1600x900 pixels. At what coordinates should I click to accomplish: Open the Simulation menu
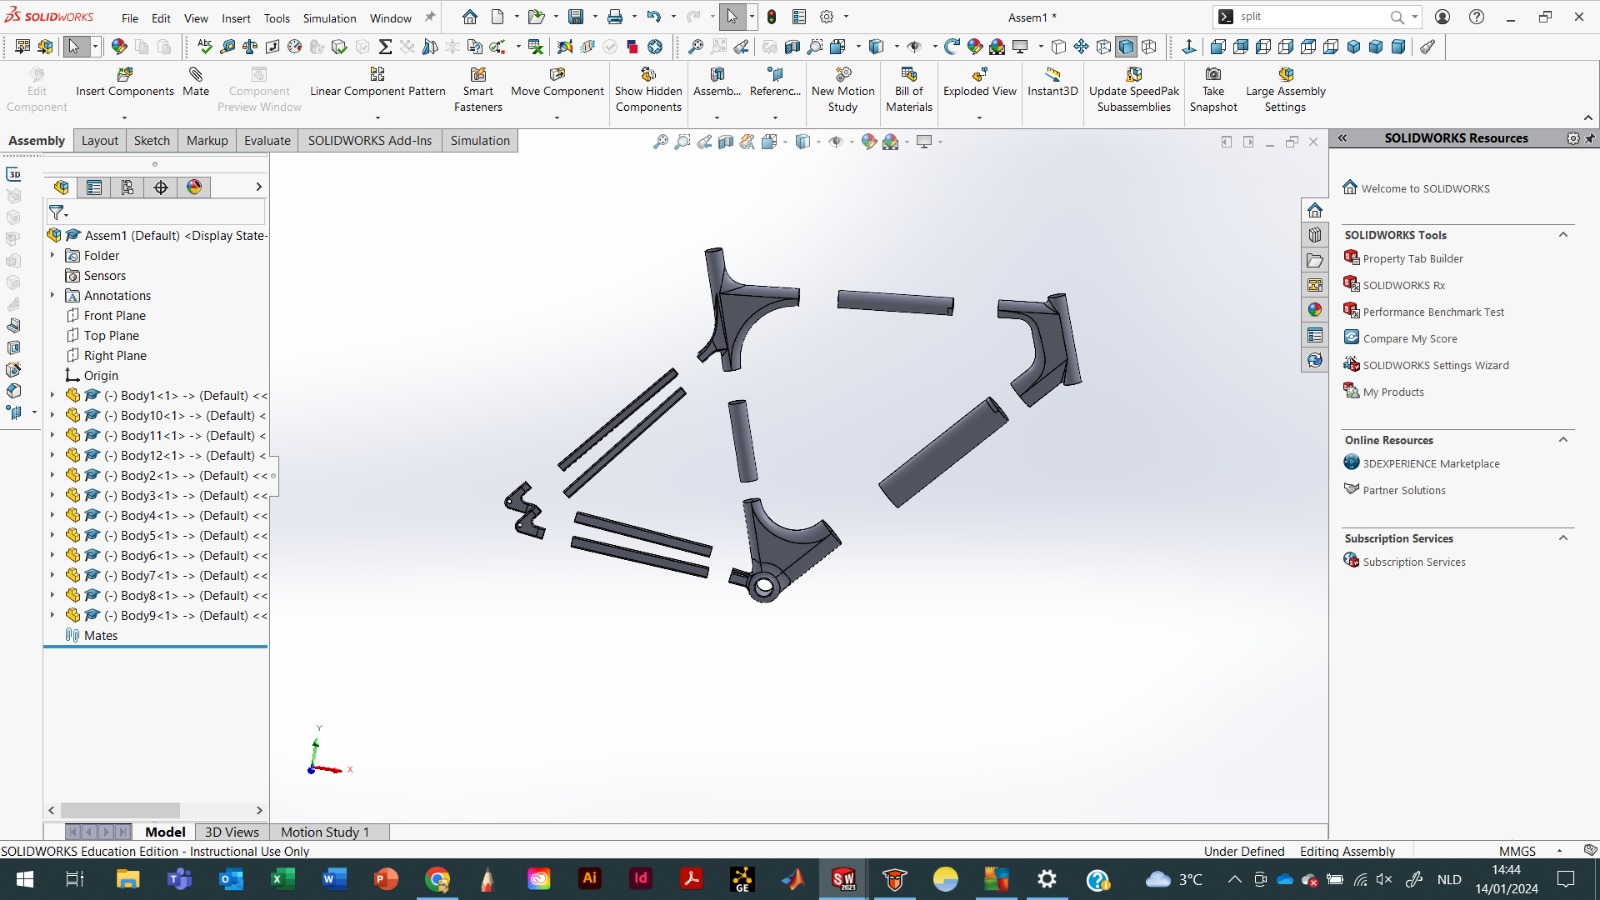[330, 18]
